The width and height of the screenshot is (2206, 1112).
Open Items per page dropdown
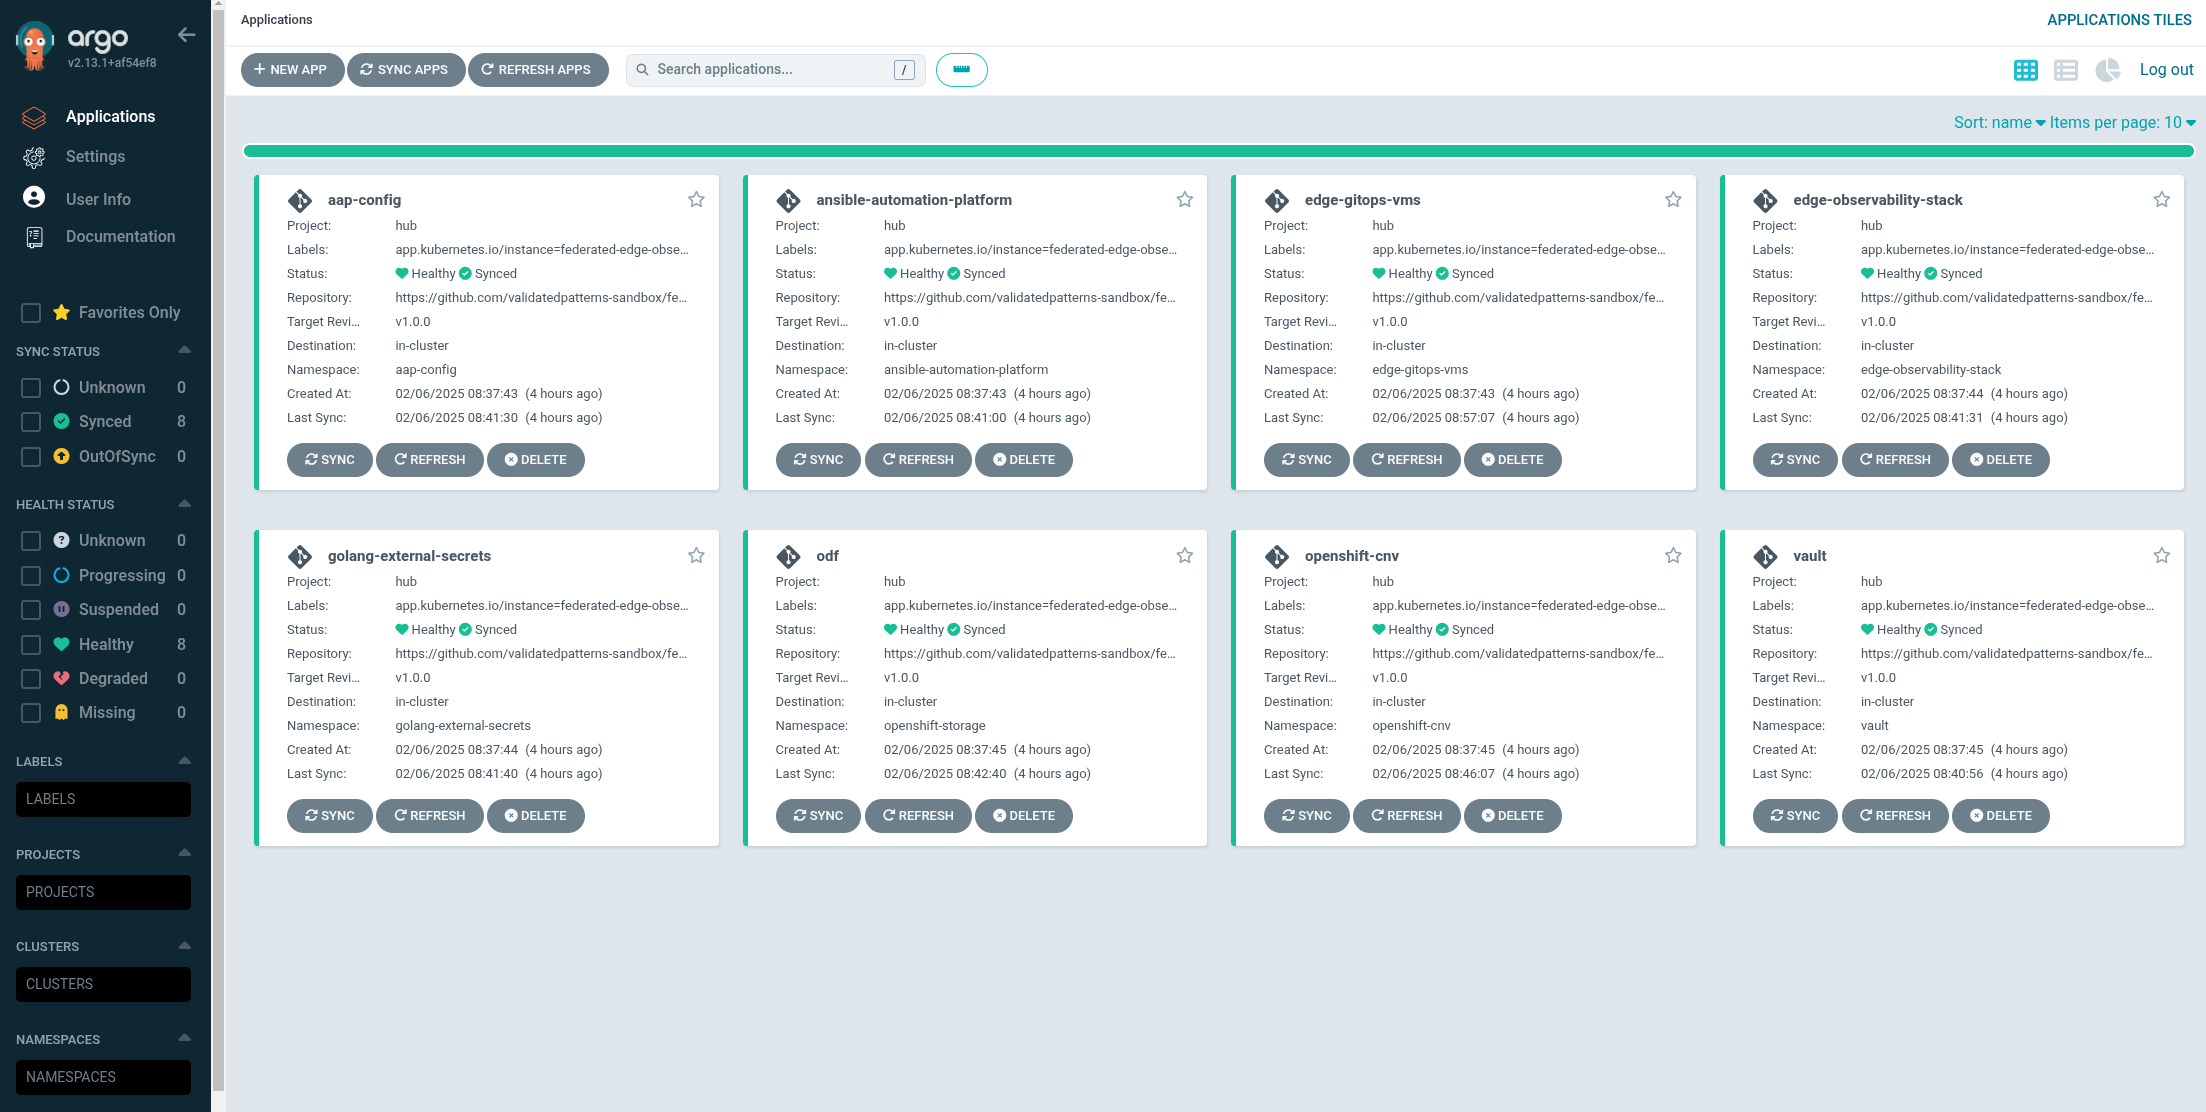point(2122,123)
